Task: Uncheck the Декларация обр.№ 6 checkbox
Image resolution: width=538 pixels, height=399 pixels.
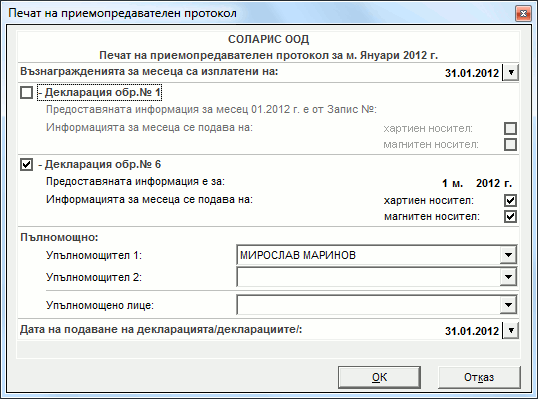Action: click(x=26, y=165)
